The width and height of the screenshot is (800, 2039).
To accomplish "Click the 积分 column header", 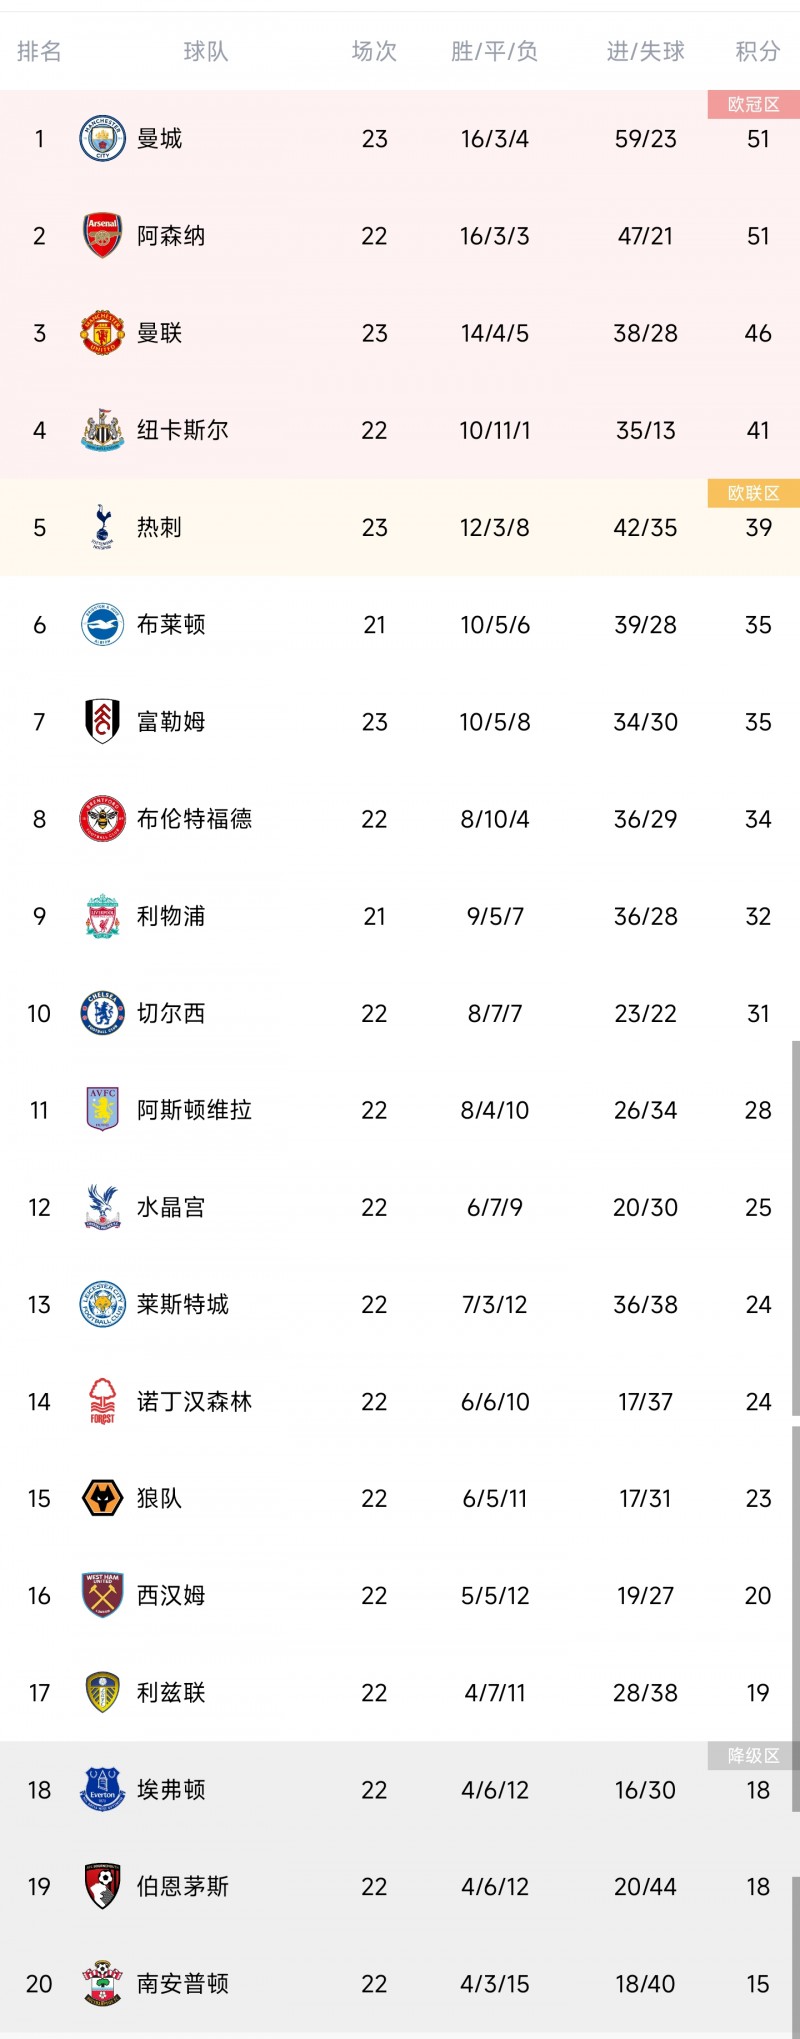I will coord(757,51).
